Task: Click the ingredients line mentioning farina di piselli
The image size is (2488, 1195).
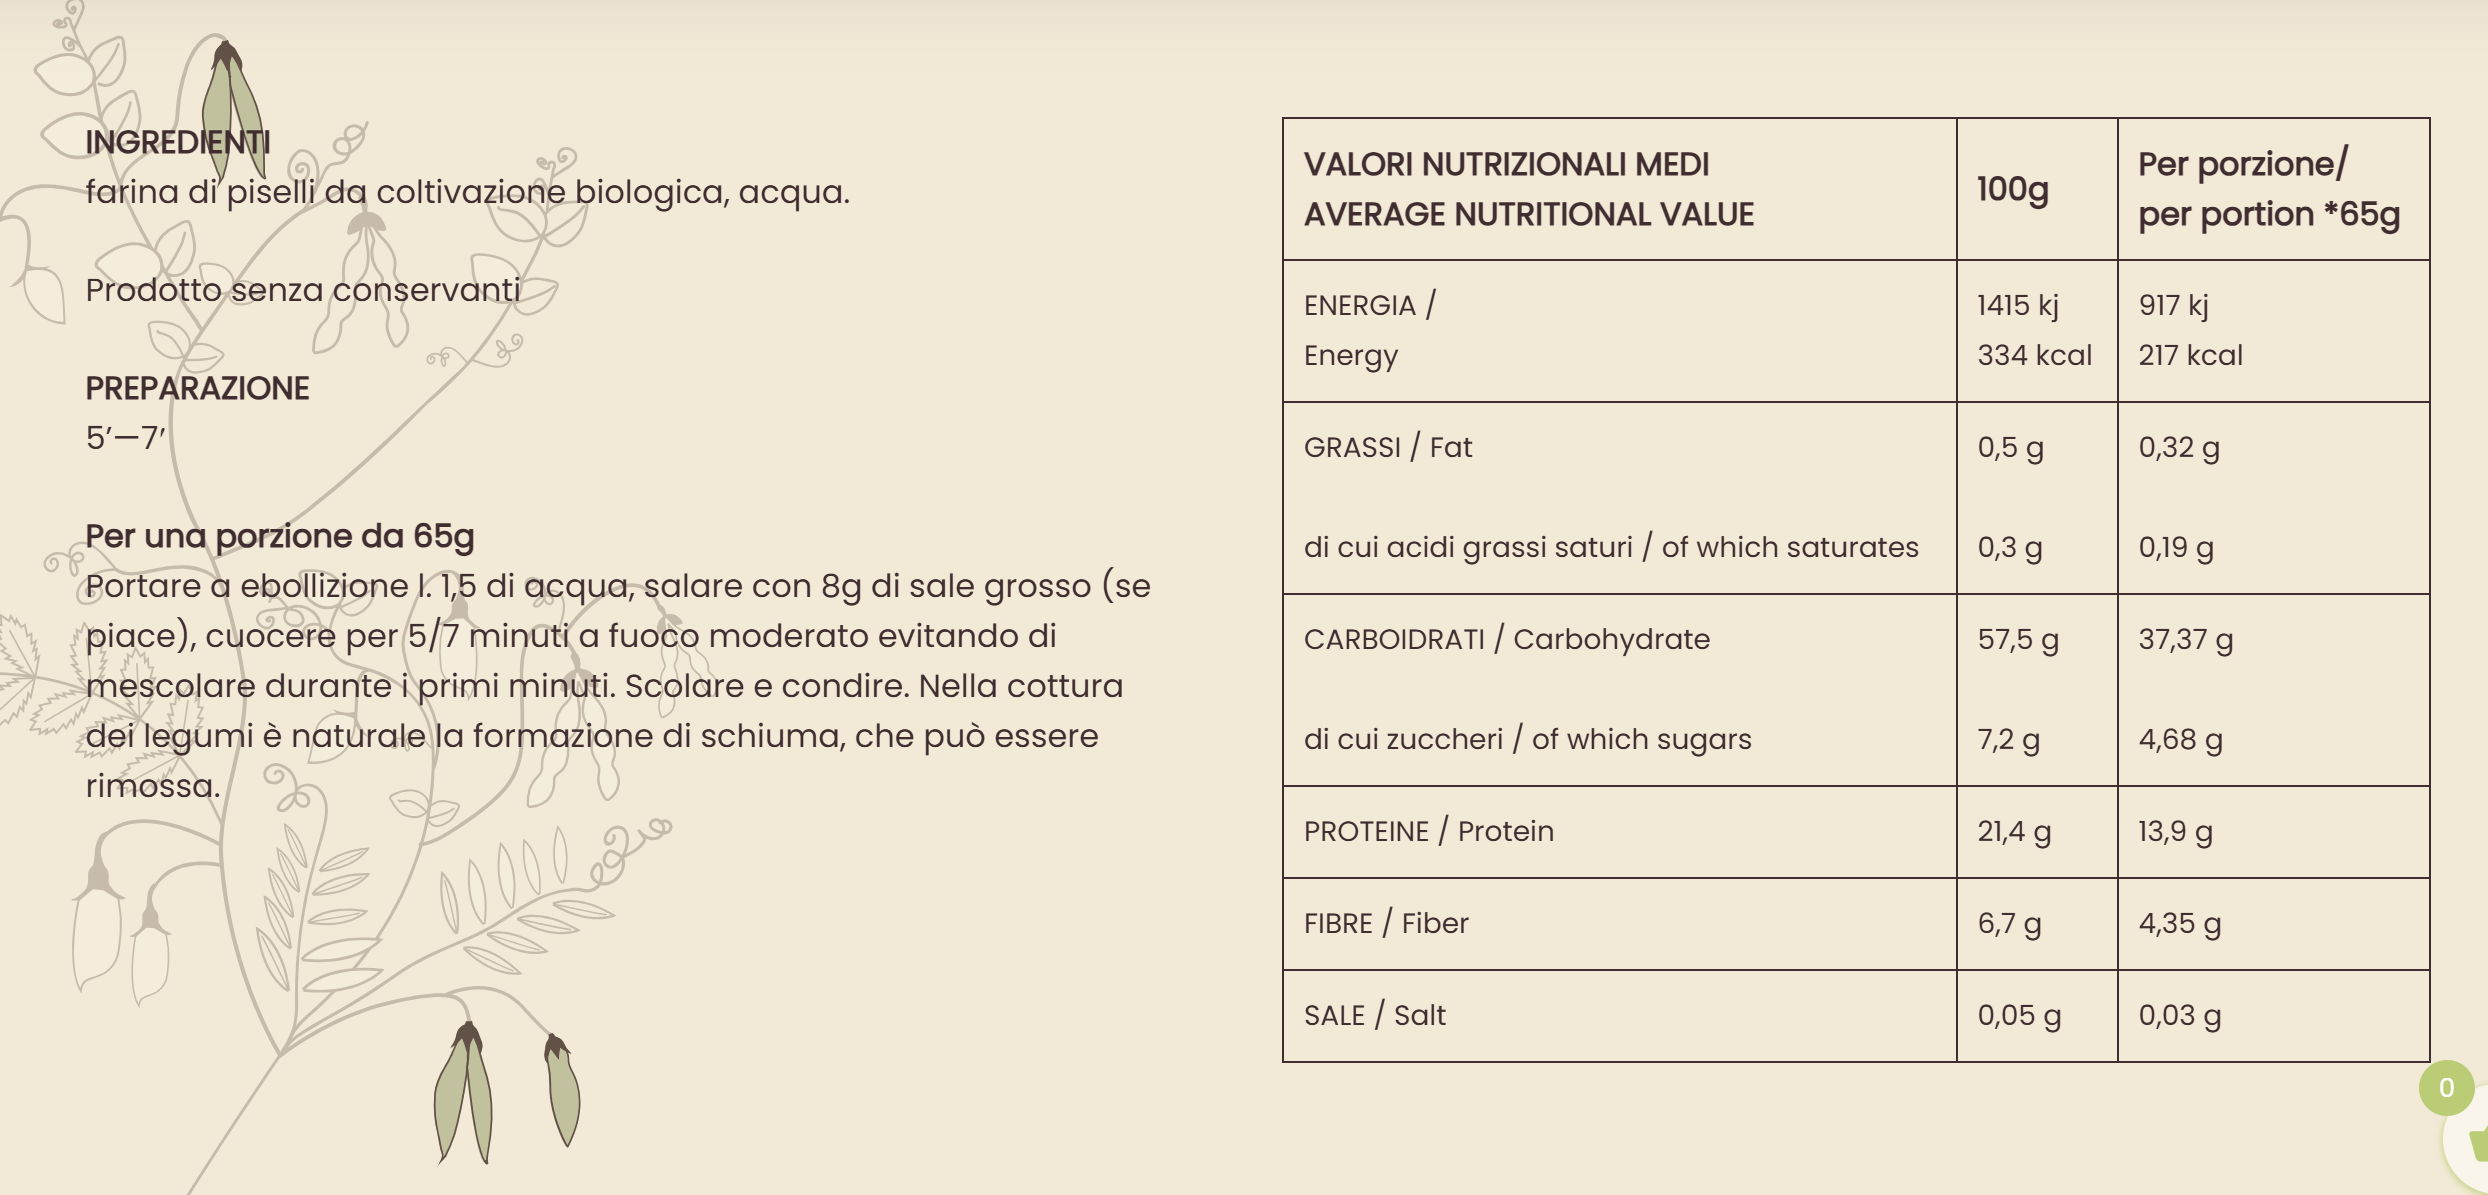Action: [467, 192]
